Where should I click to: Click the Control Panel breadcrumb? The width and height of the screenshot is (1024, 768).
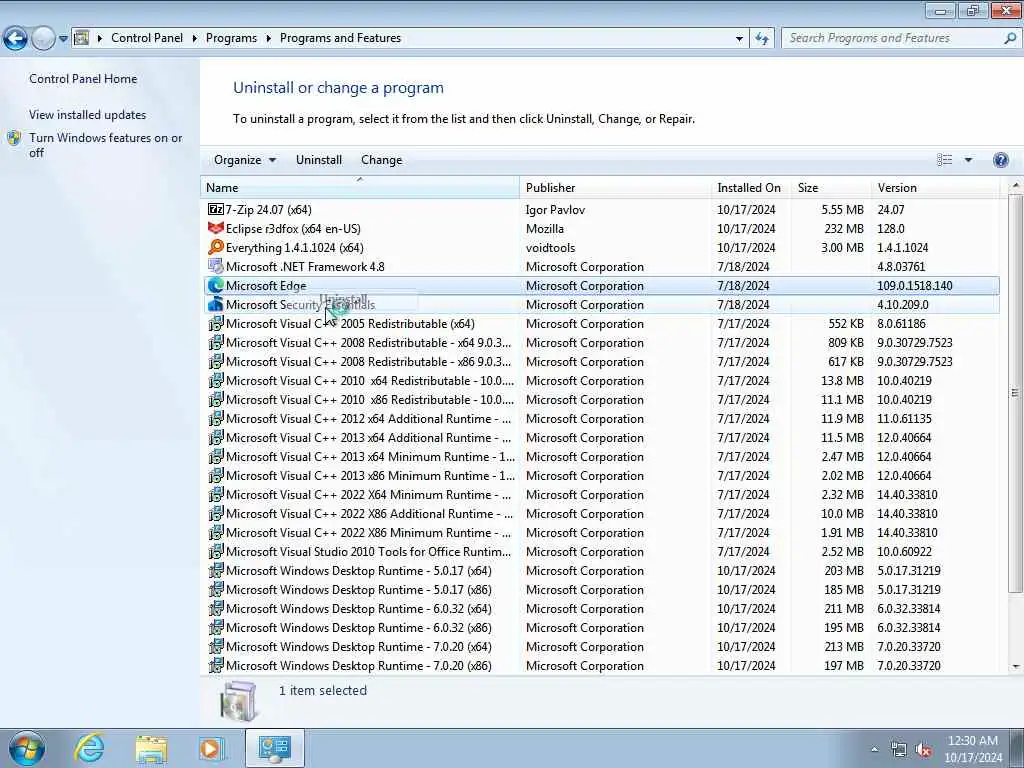[147, 38]
